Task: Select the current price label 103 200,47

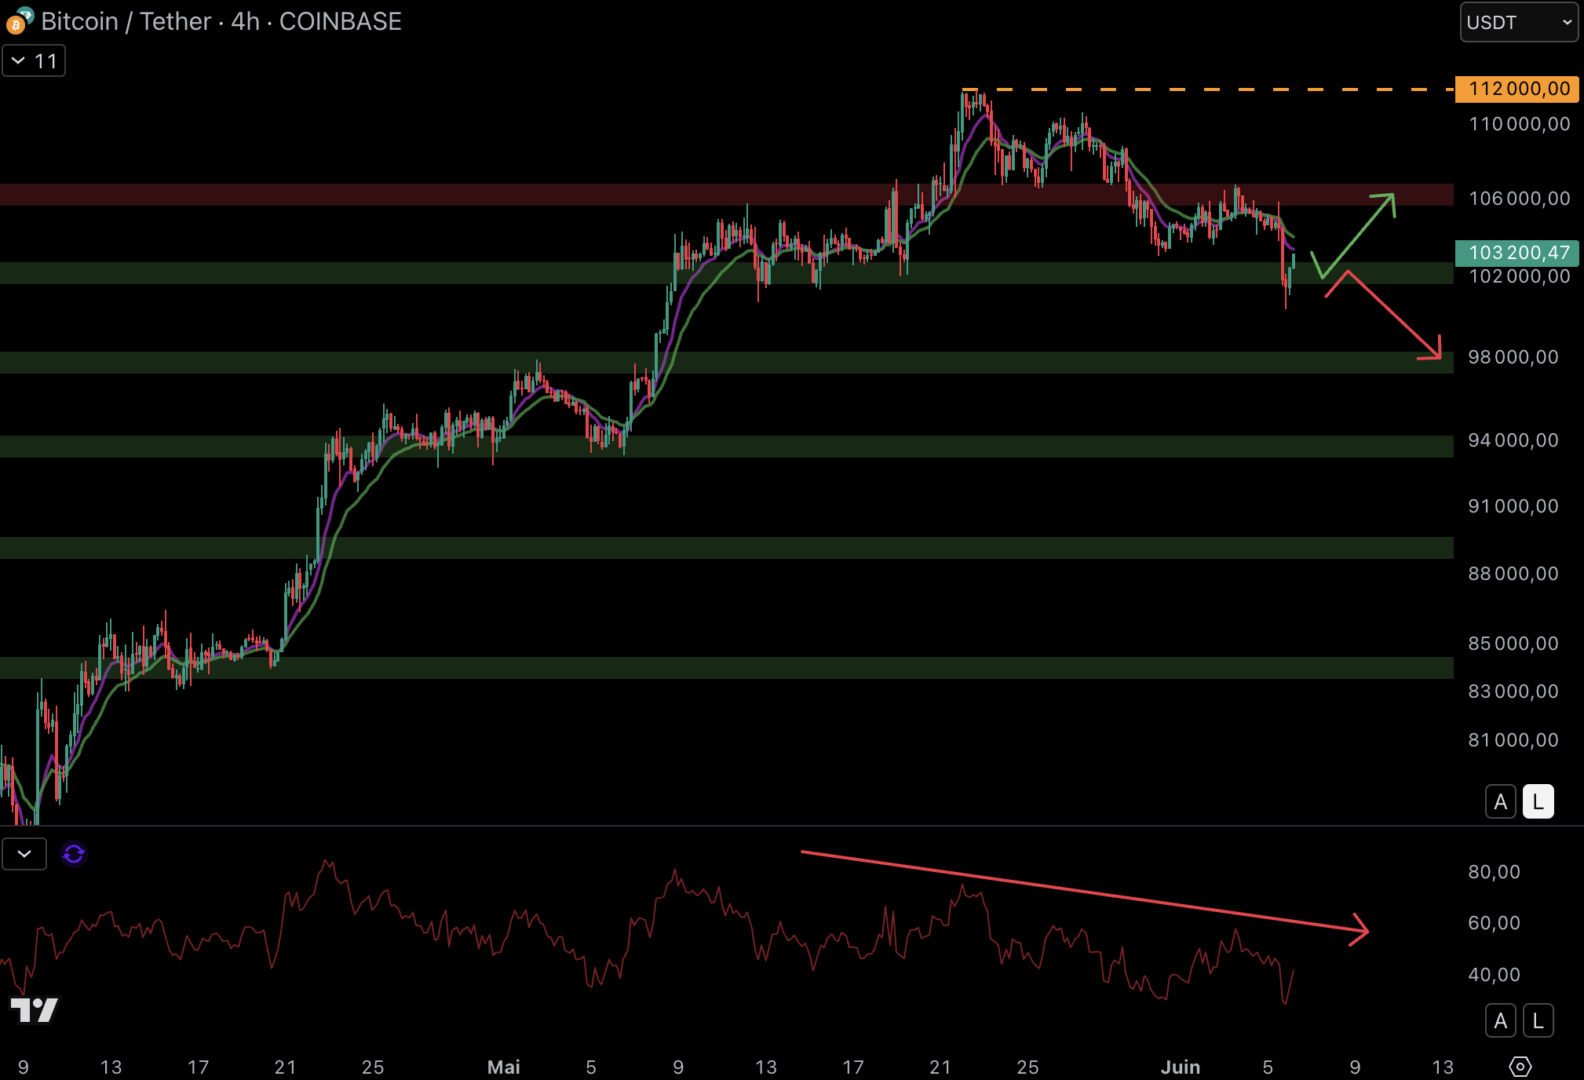Action: (1517, 253)
